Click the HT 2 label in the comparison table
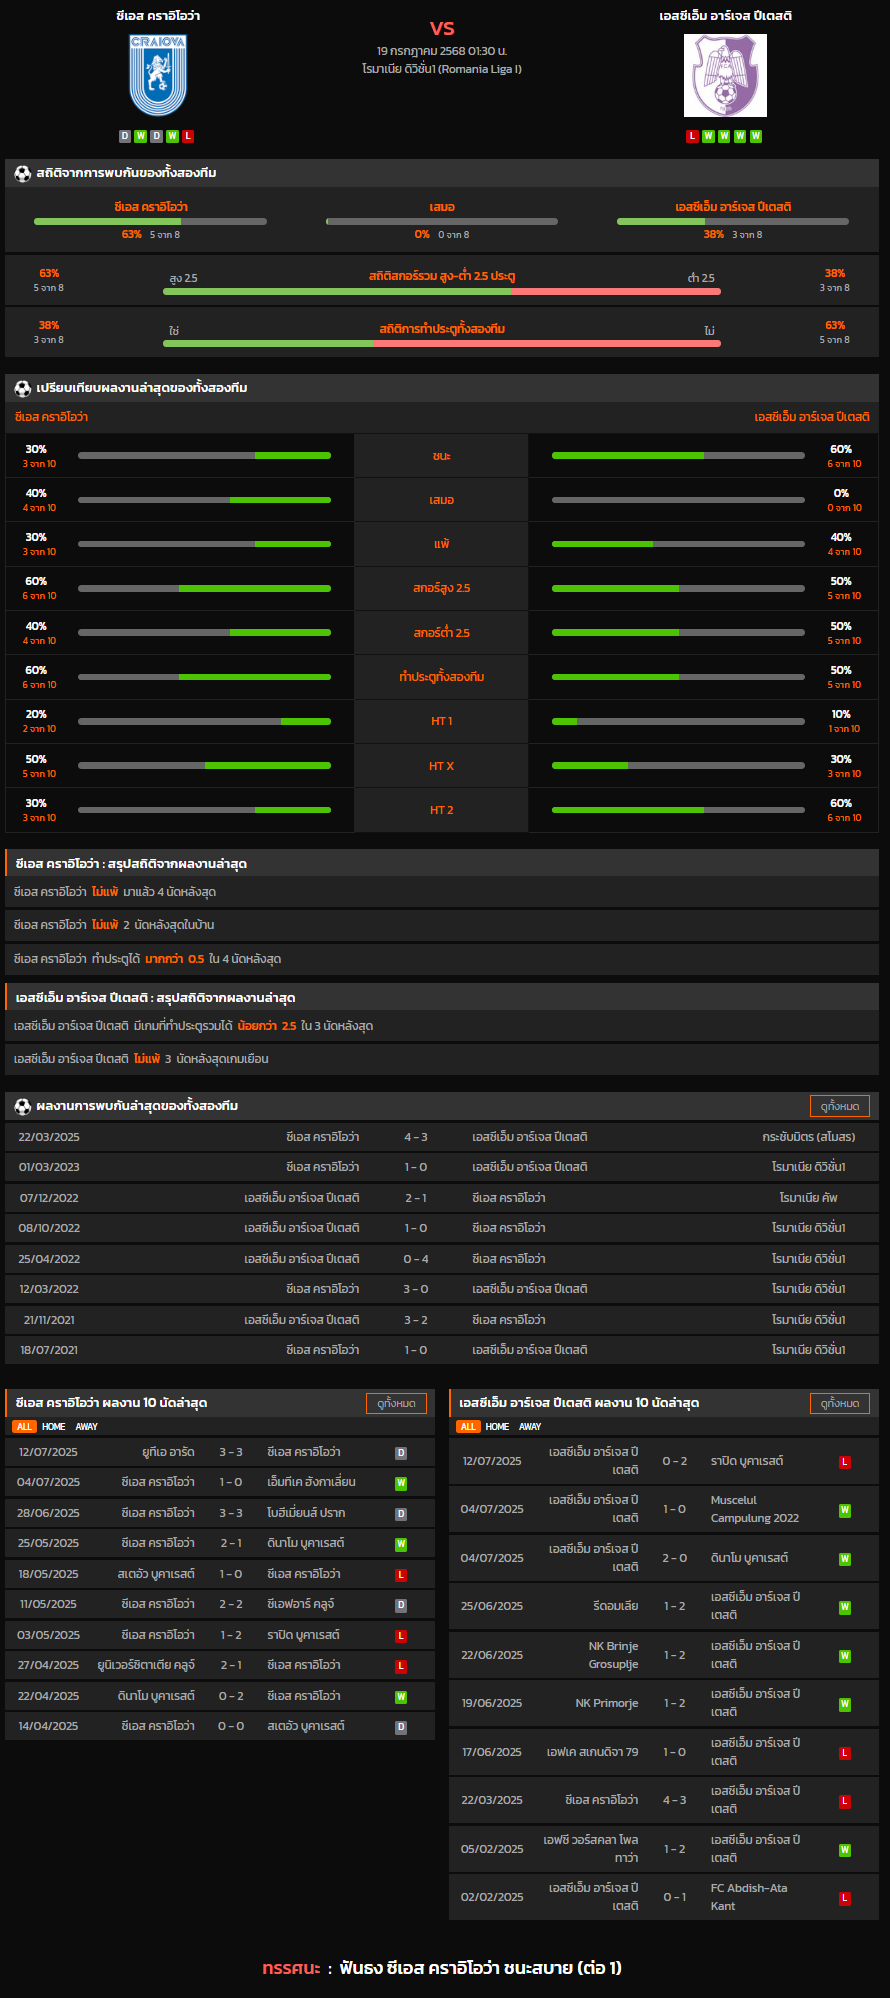This screenshot has height=1998, width=890. click(x=441, y=810)
